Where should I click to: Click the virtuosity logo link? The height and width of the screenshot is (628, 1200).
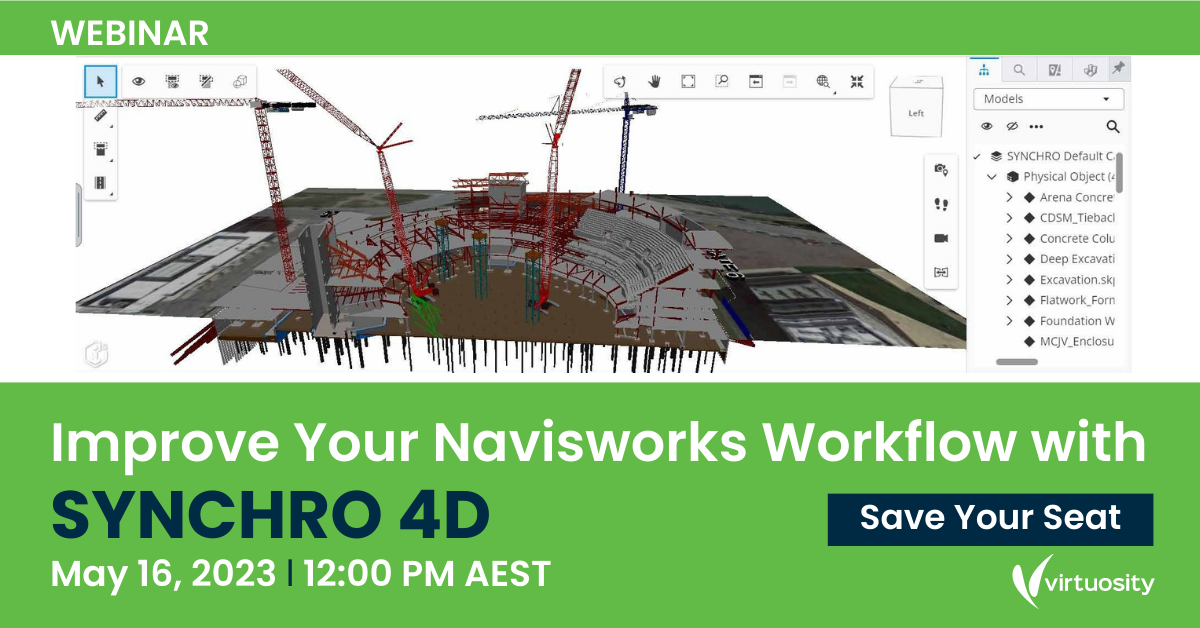[1085, 581]
